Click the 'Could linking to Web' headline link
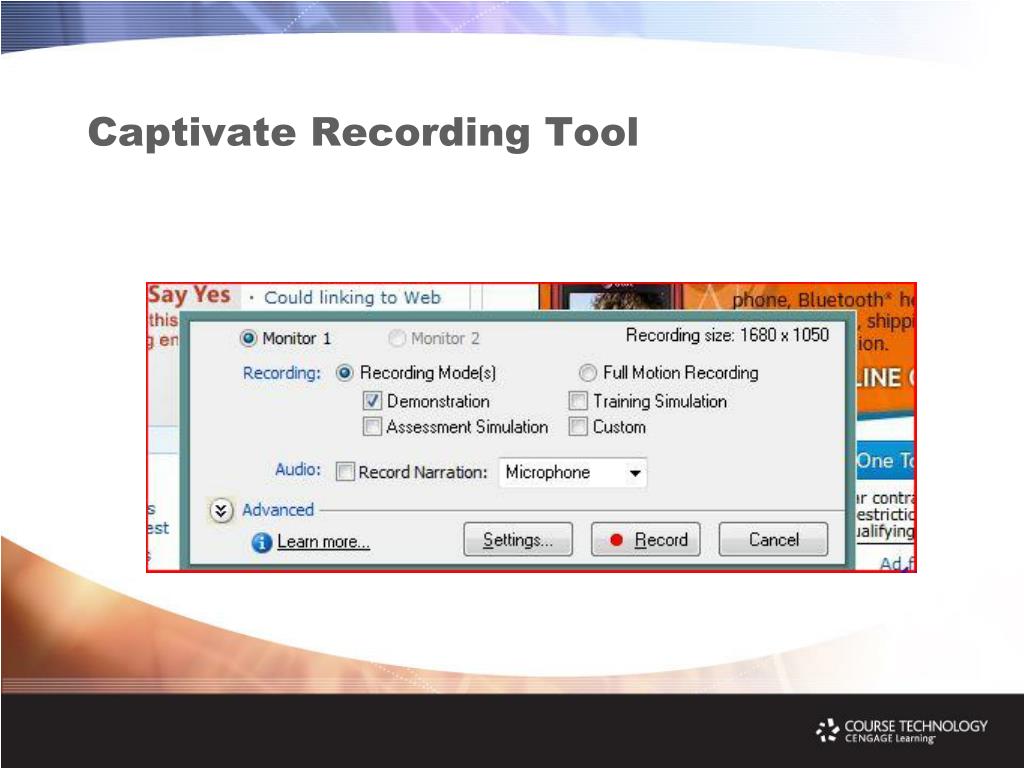The width and height of the screenshot is (1024, 768). [x=352, y=298]
